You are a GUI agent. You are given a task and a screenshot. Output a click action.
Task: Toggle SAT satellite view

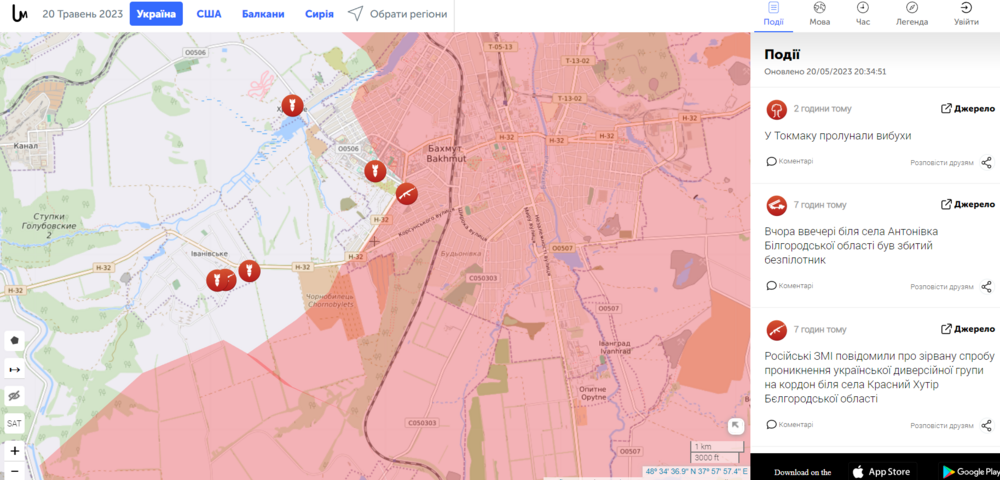15,423
